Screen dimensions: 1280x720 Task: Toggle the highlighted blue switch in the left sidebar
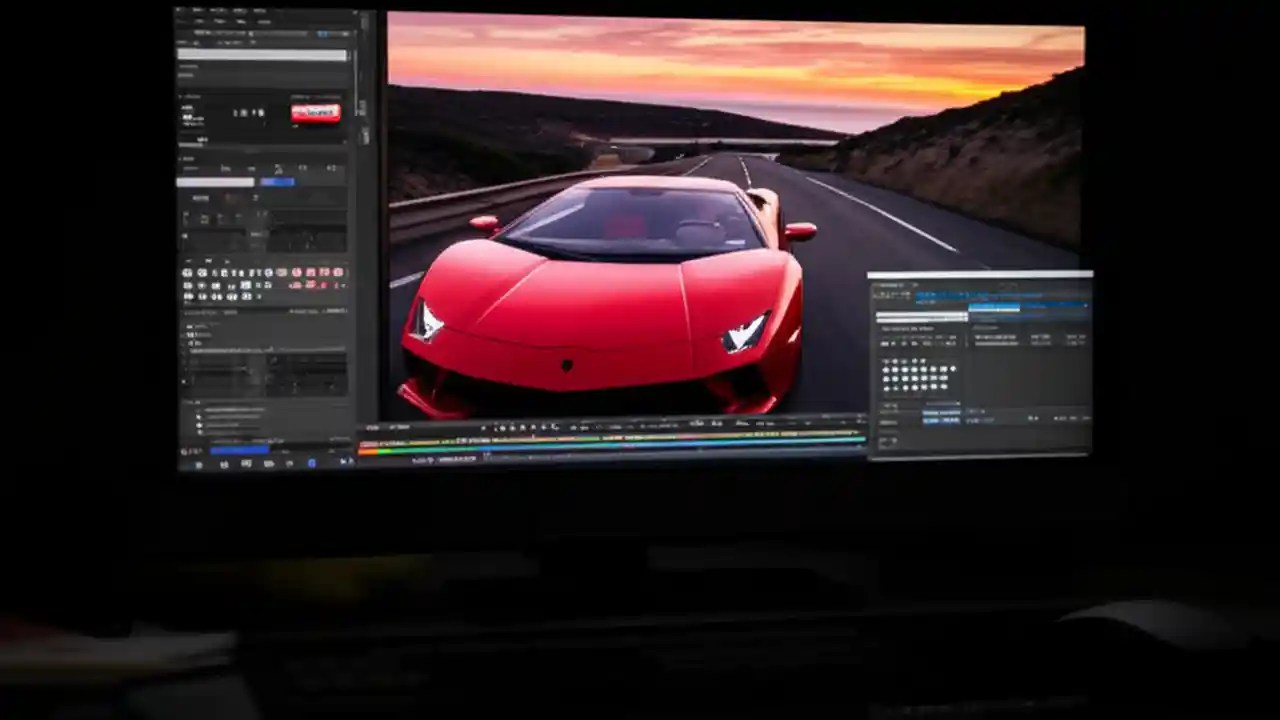[x=279, y=182]
